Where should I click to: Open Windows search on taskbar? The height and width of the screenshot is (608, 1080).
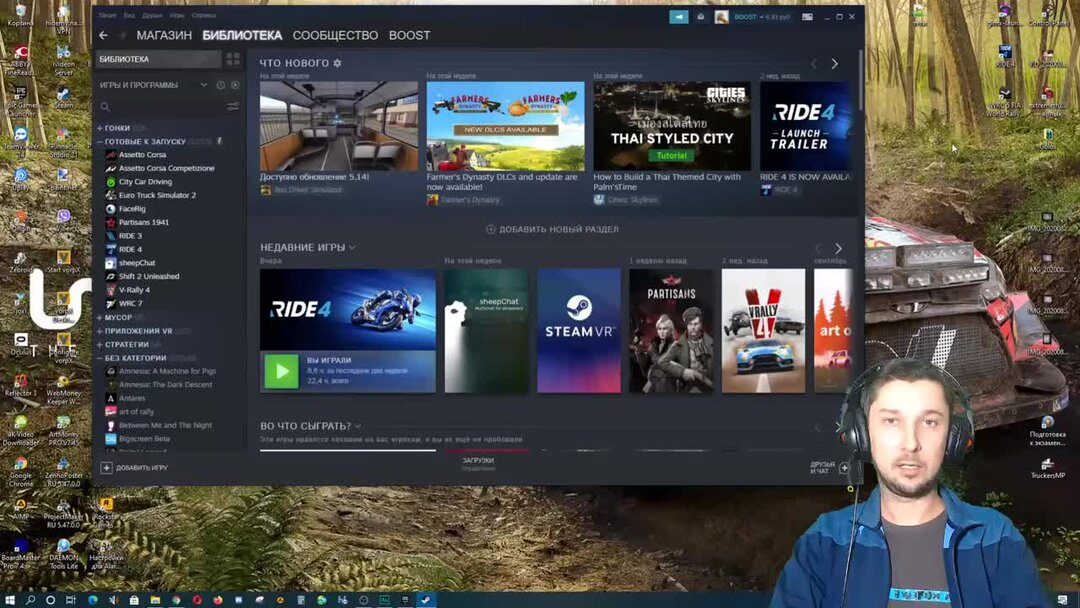(x=30, y=600)
